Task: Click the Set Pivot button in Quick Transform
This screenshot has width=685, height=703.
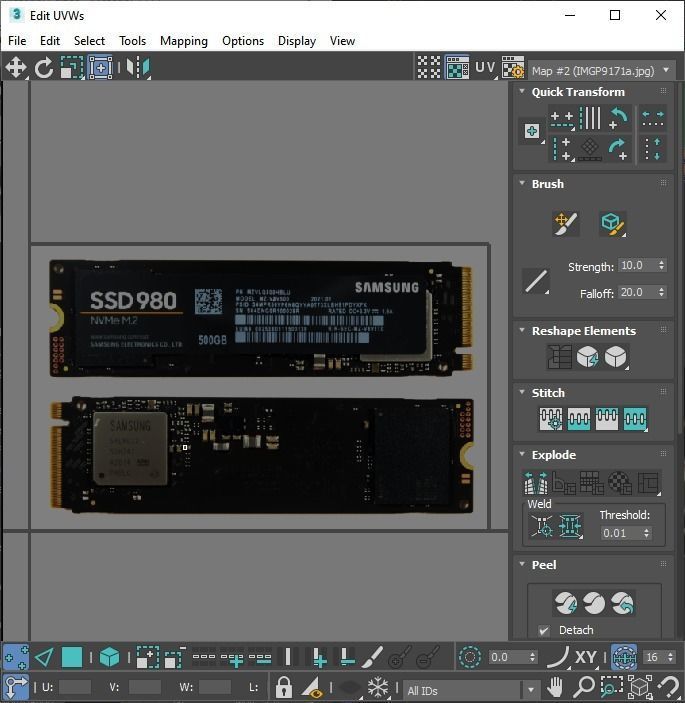Action: click(532, 131)
